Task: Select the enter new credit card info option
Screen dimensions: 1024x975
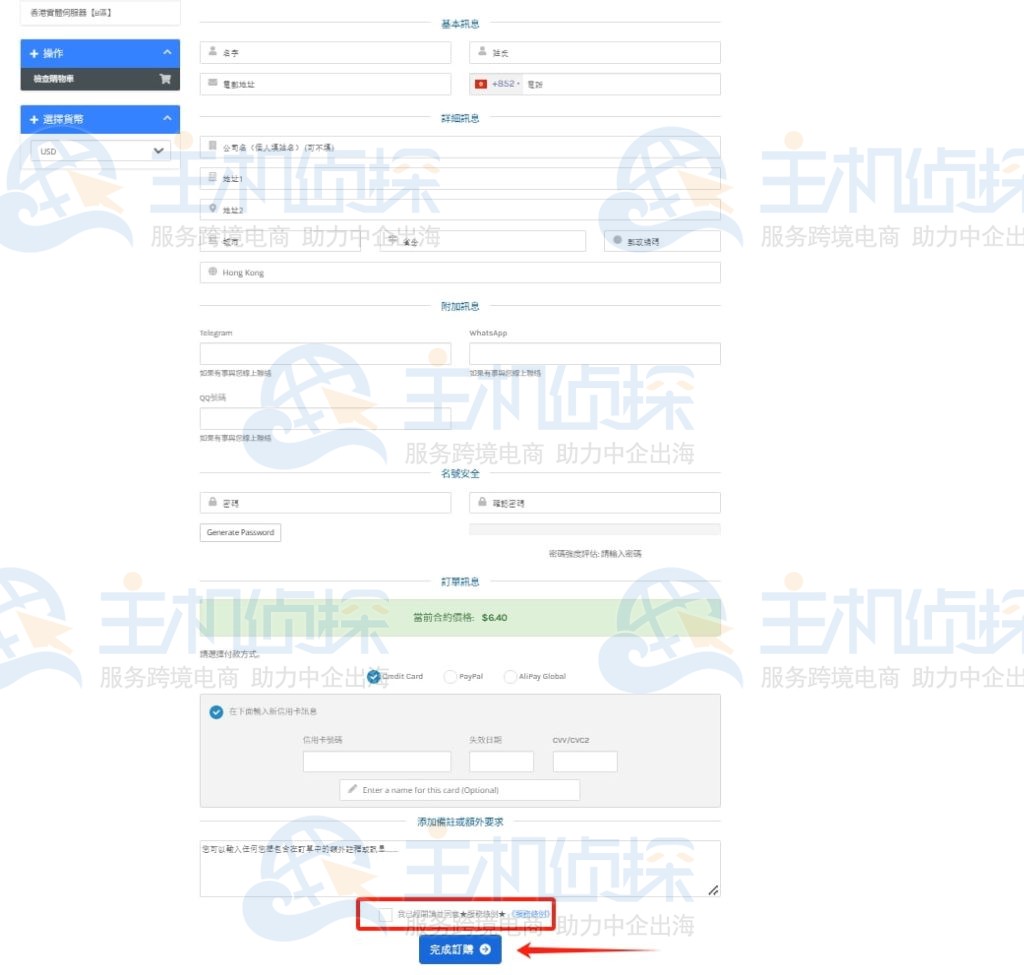Action: pyautogui.click(x=216, y=711)
